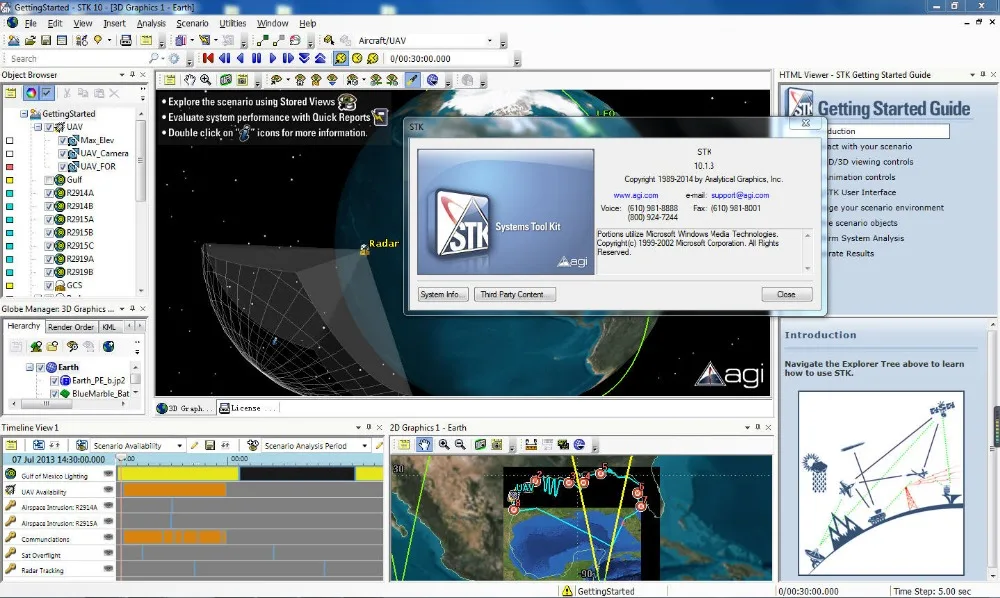
Task: Click the Save scenario icon
Action: point(45,40)
